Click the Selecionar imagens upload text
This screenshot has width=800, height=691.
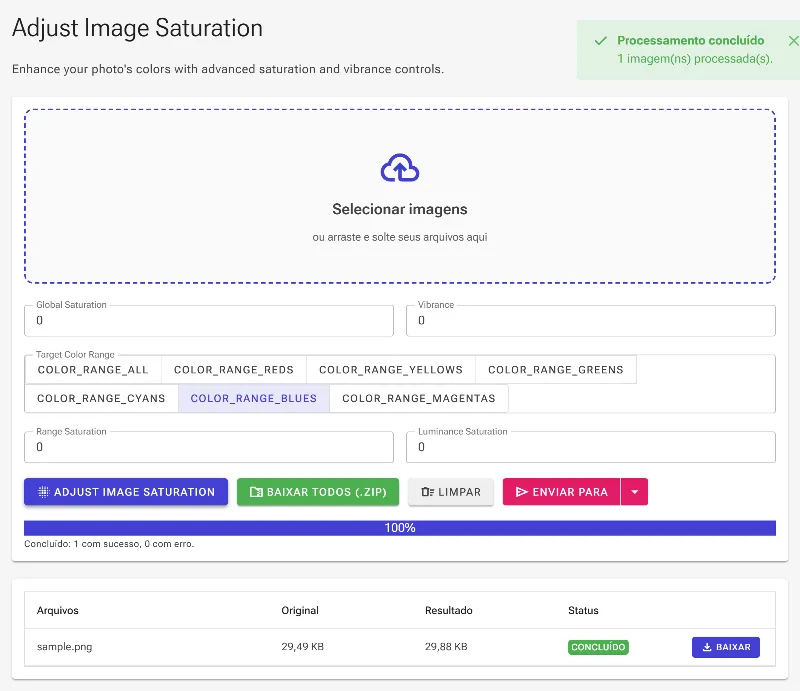point(399,209)
